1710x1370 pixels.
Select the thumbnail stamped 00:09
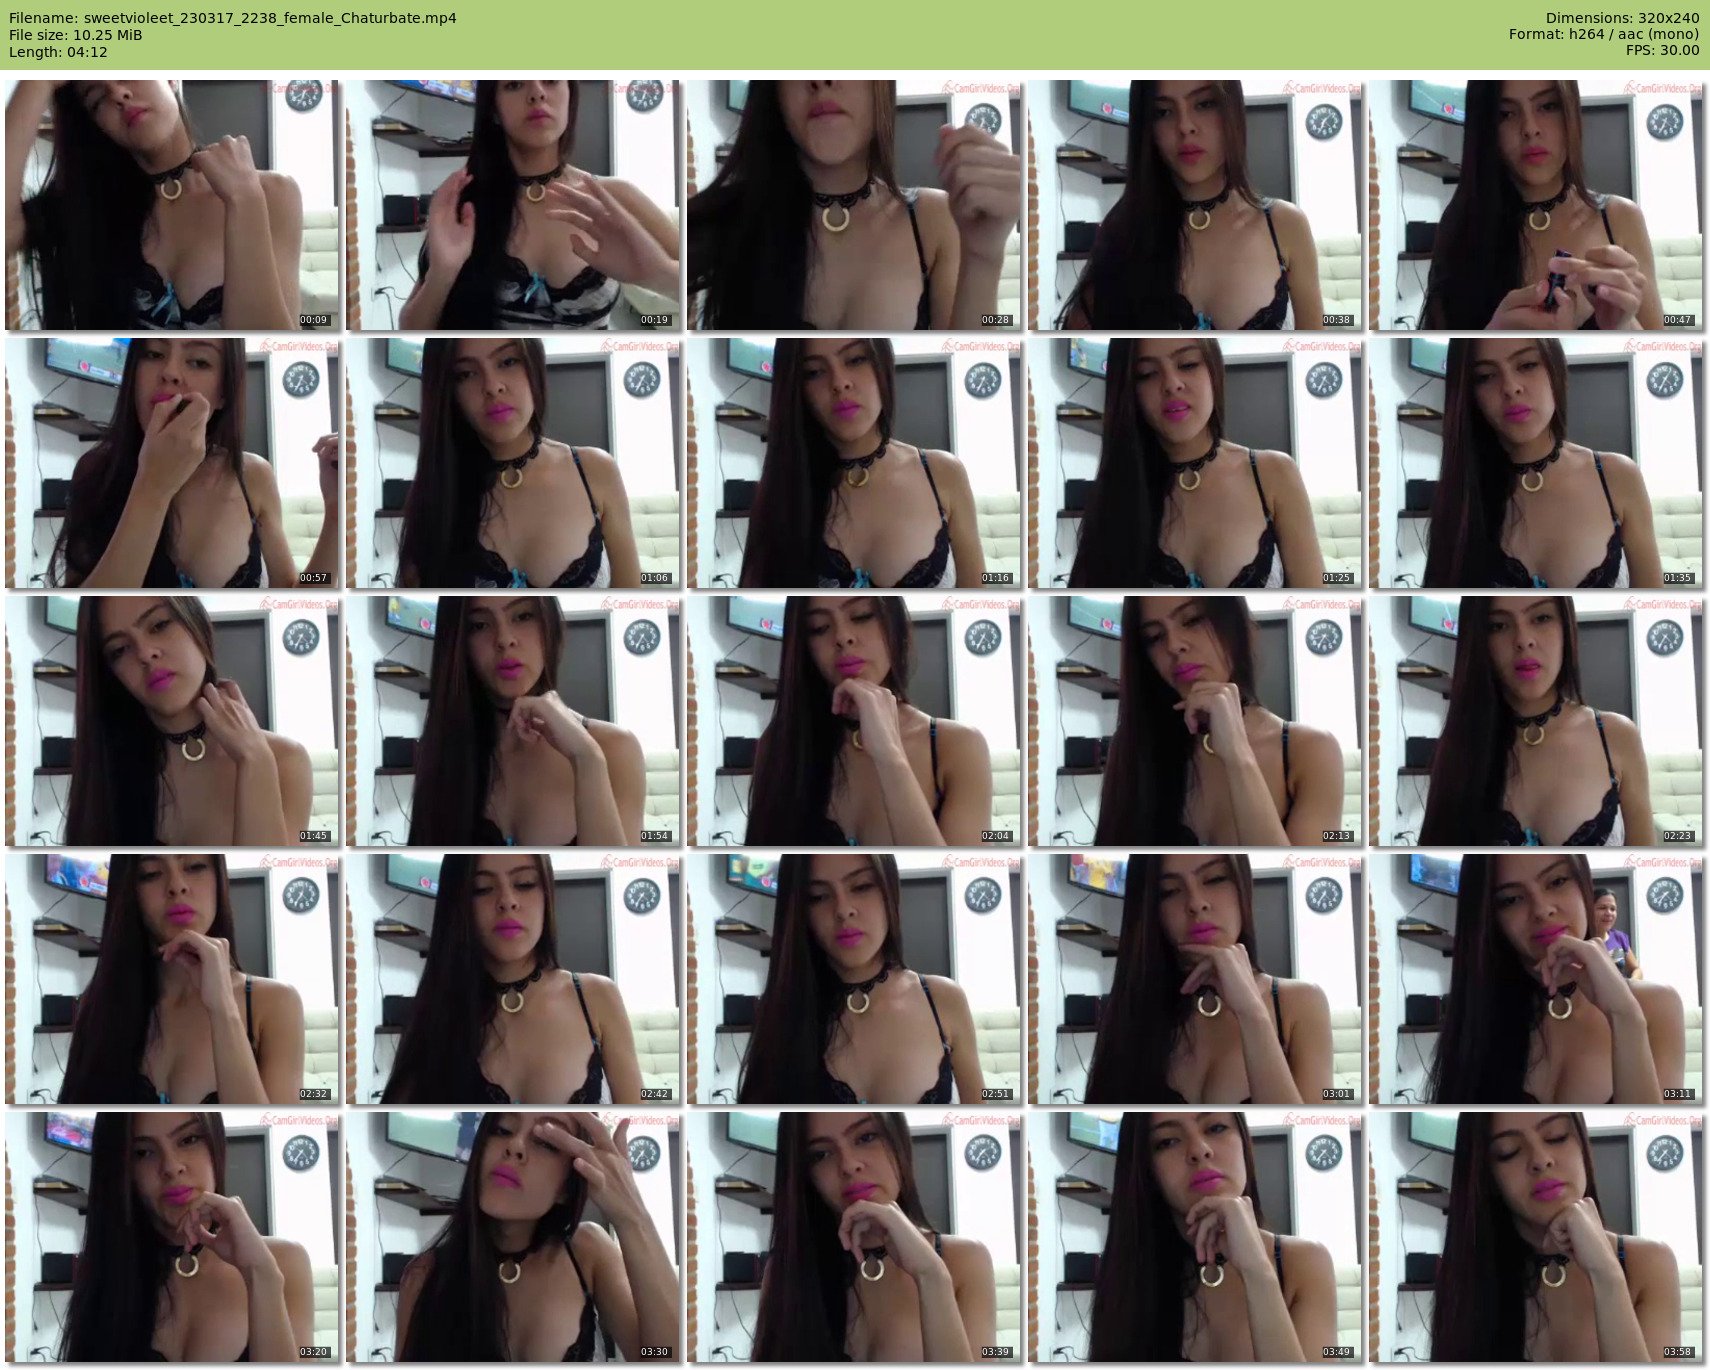pos(172,205)
